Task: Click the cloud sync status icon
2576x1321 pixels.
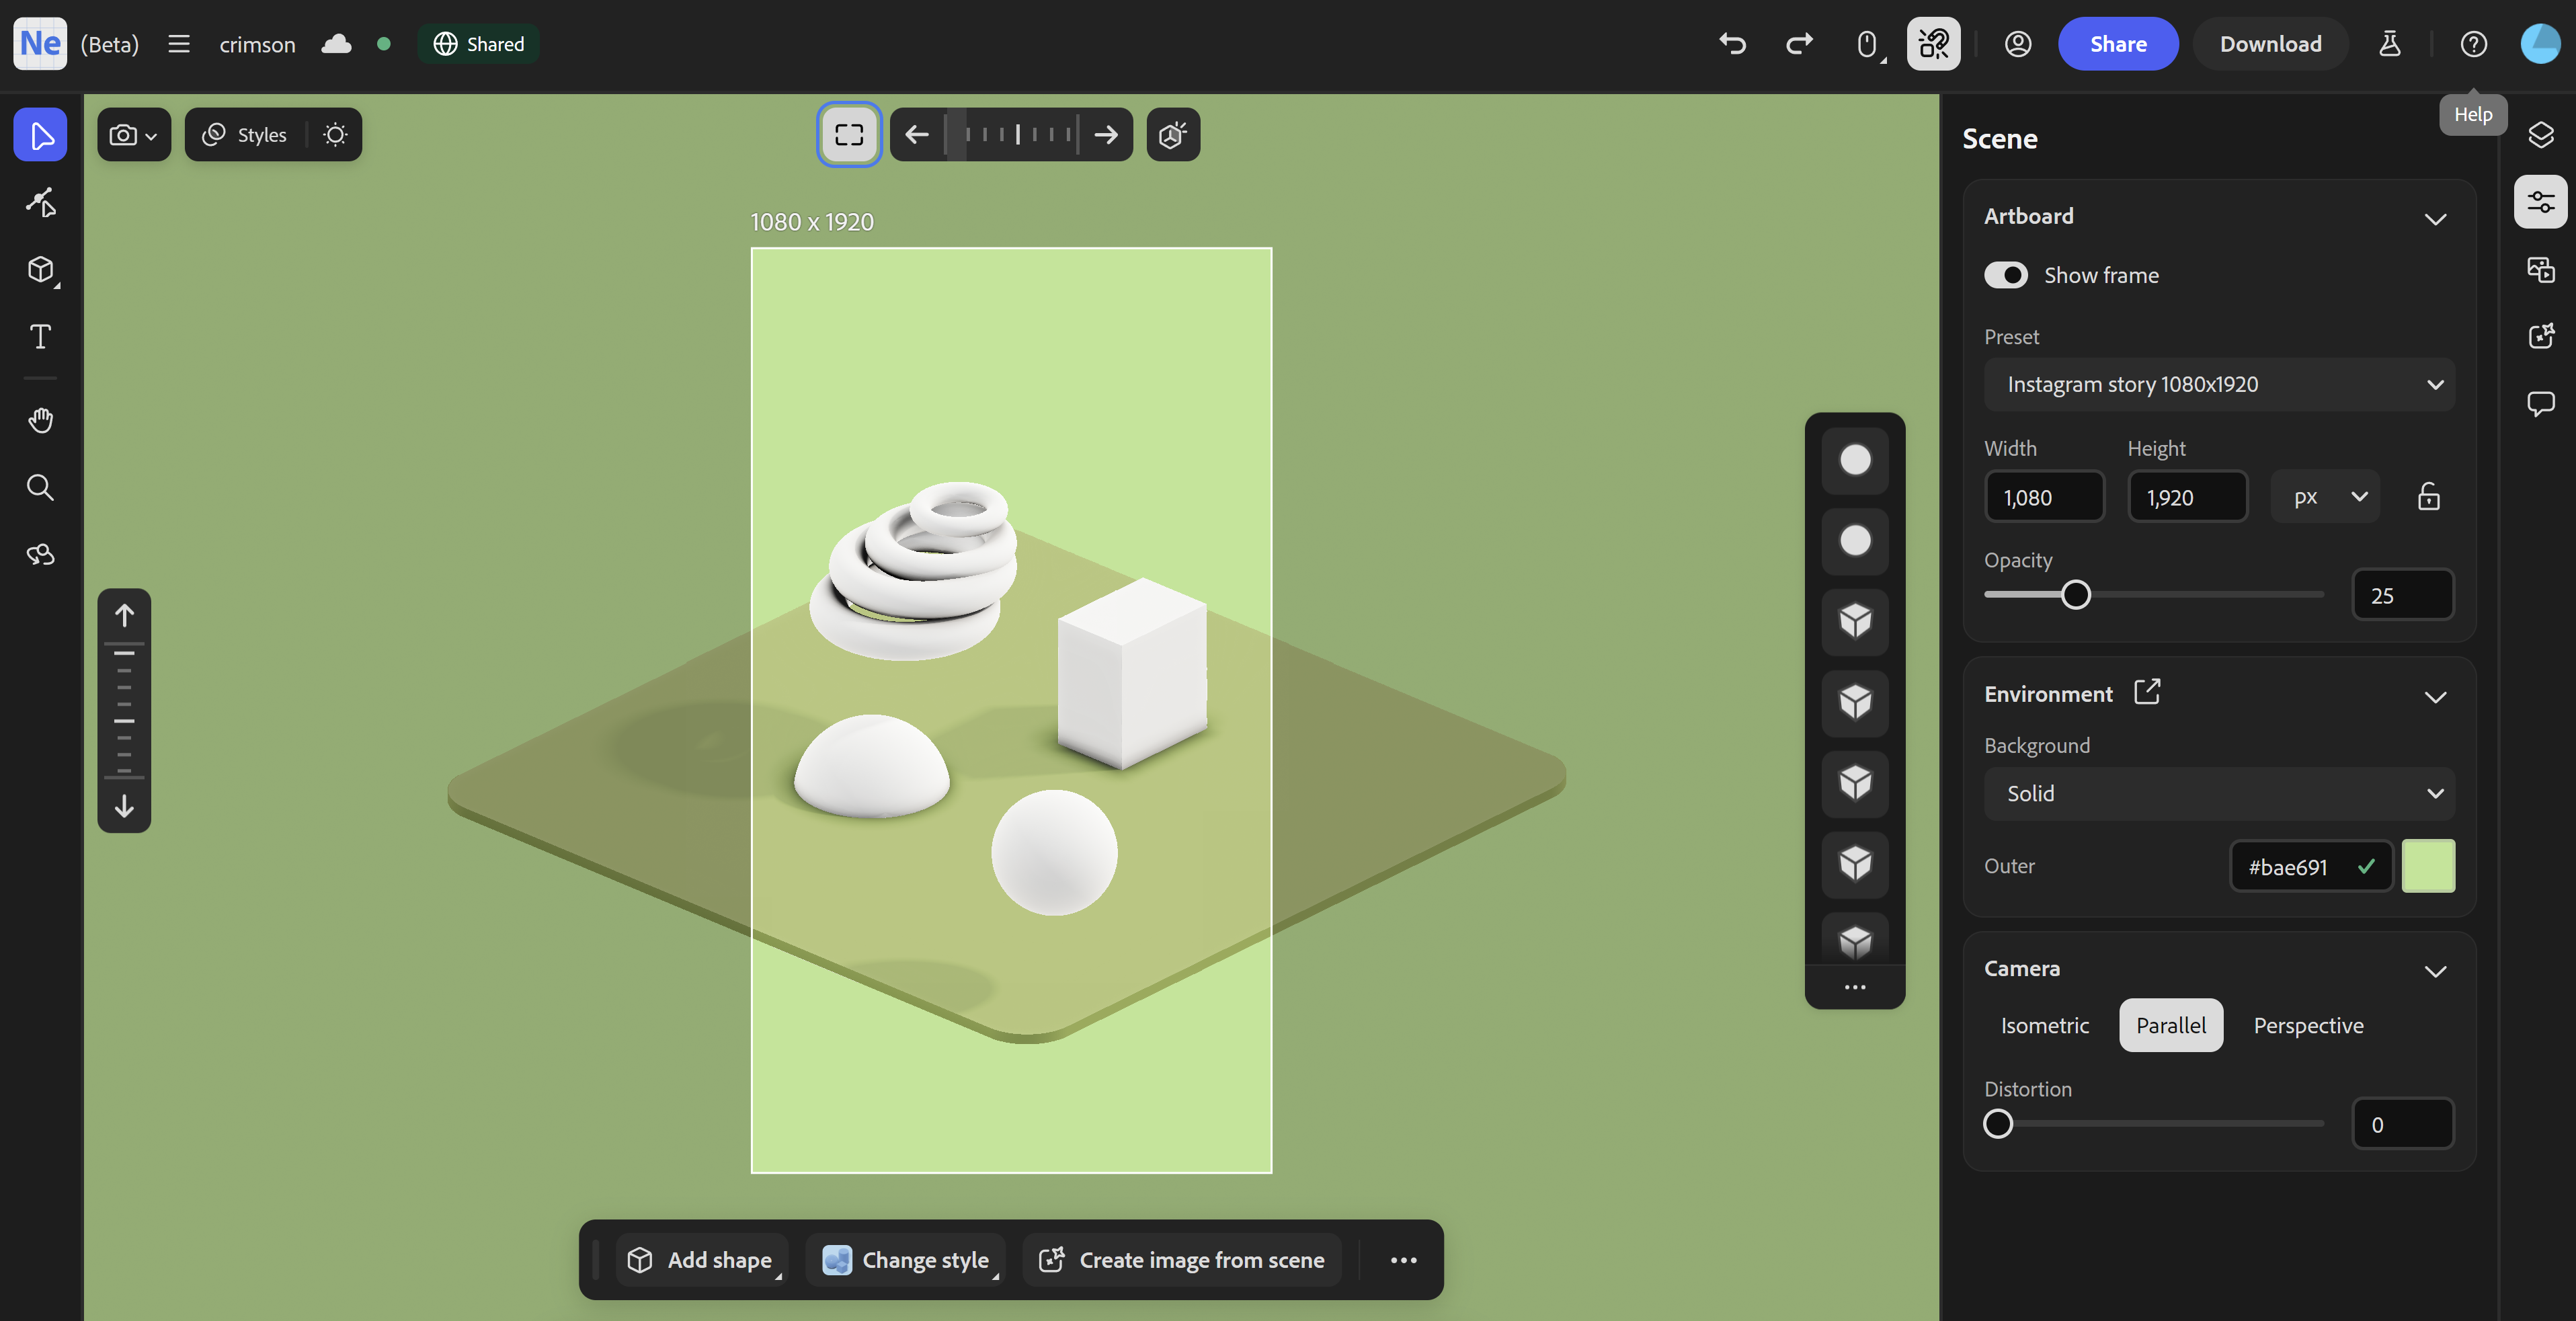Action: tap(336, 44)
